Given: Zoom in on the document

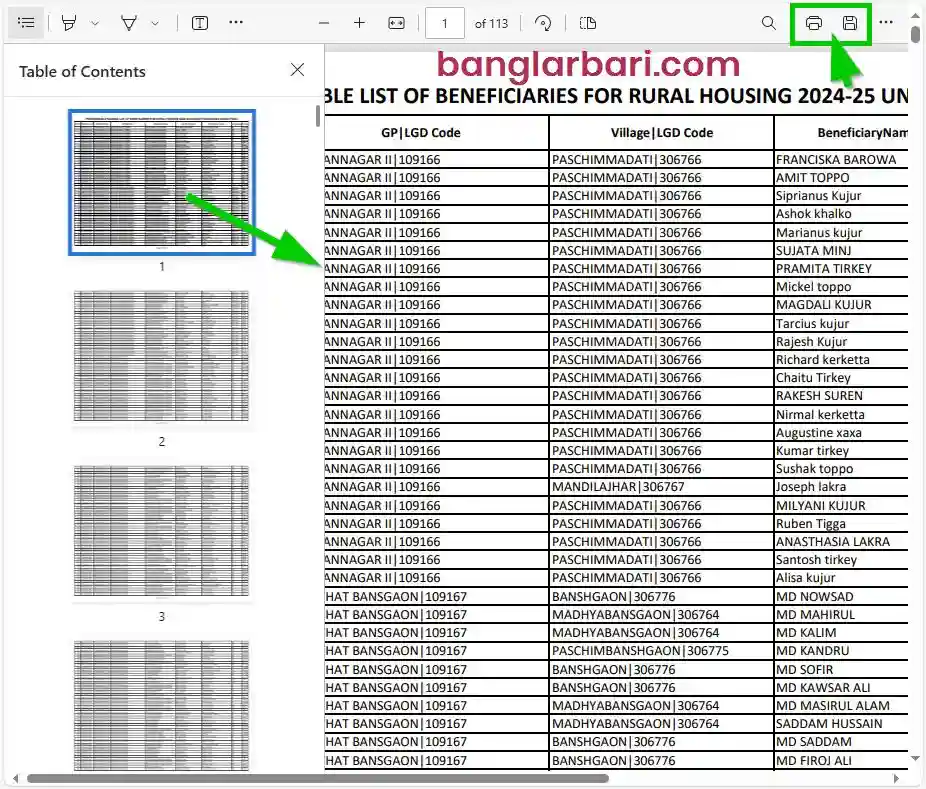Looking at the screenshot, I should [359, 22].
